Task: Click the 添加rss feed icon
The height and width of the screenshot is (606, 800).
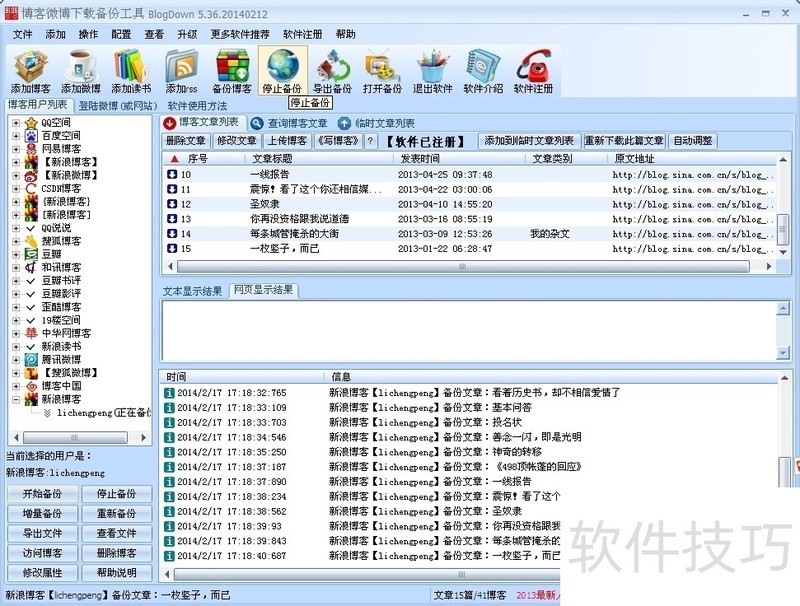Action: (x=182, y=70)
